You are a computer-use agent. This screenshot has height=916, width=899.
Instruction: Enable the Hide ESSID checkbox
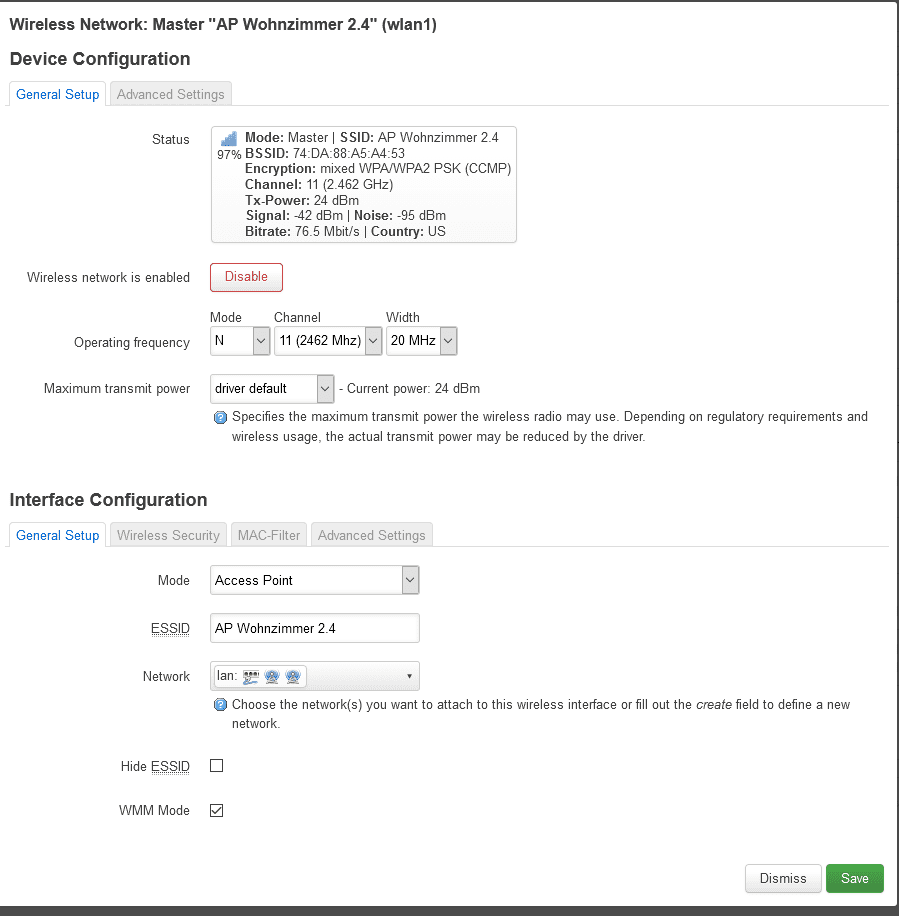(216, 766)
